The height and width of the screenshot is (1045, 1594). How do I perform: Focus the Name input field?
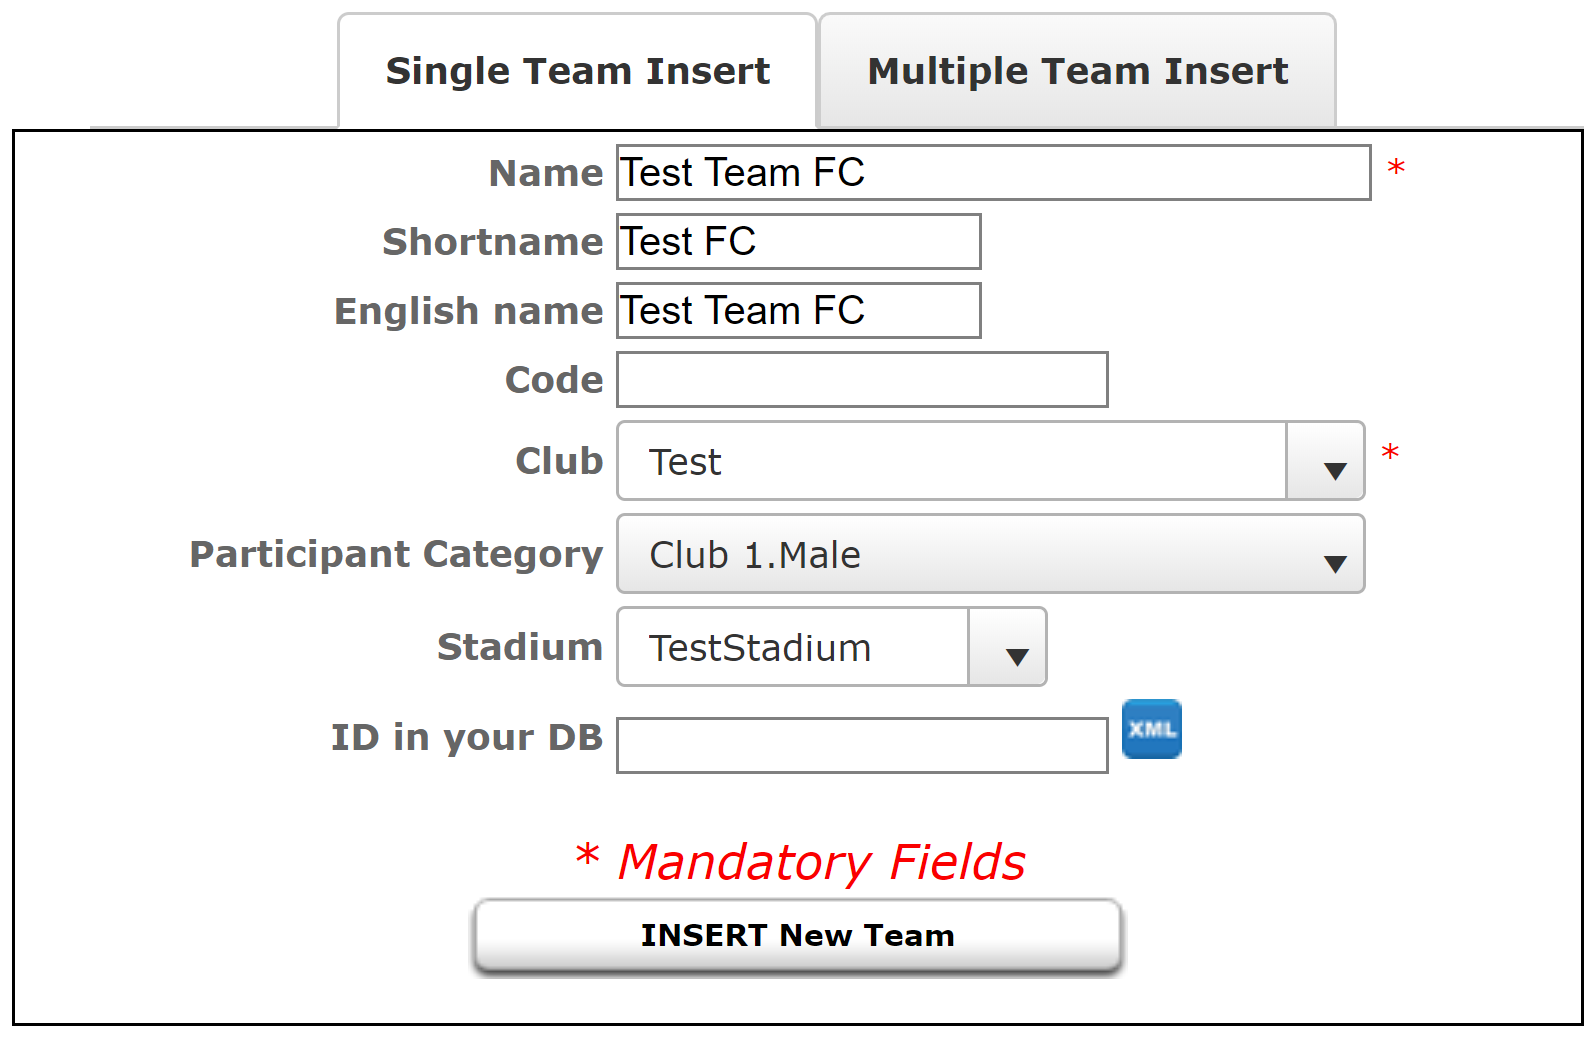tap(993, 173)
